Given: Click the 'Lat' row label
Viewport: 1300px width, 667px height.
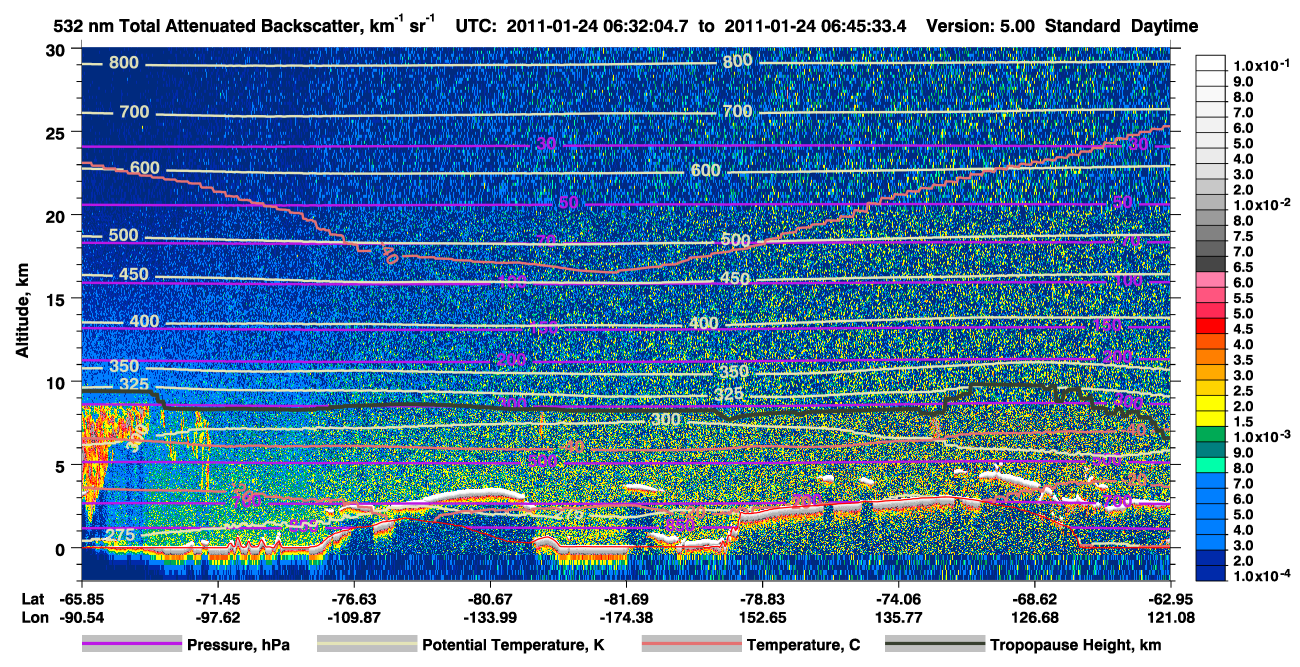Looking at the screenshot, I should pyautogui.click(x=32, y=600).
